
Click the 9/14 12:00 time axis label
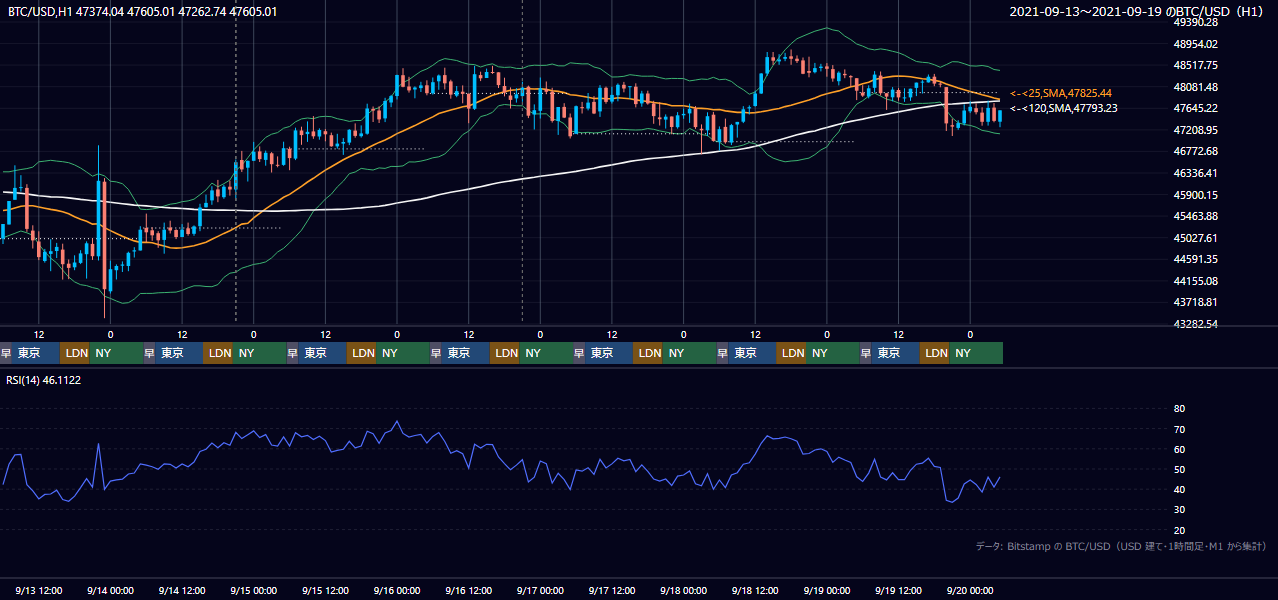(182, 590)
